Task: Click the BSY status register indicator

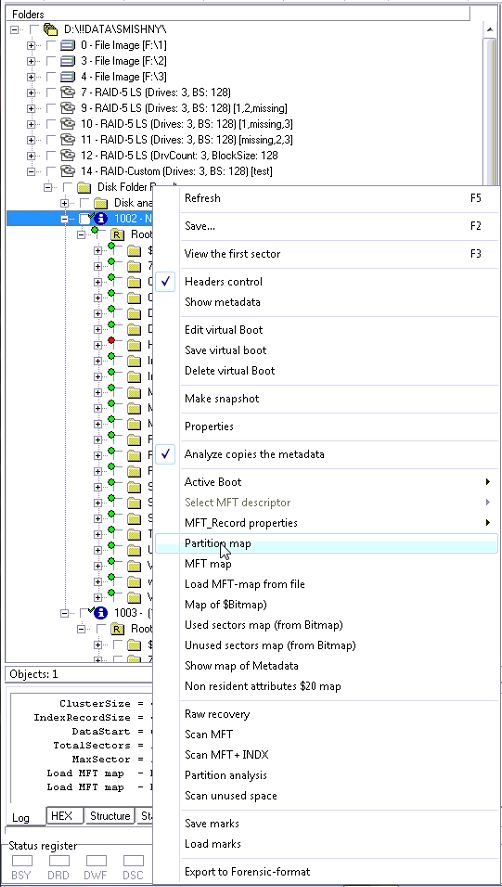Action: click(x=22, y=861)
